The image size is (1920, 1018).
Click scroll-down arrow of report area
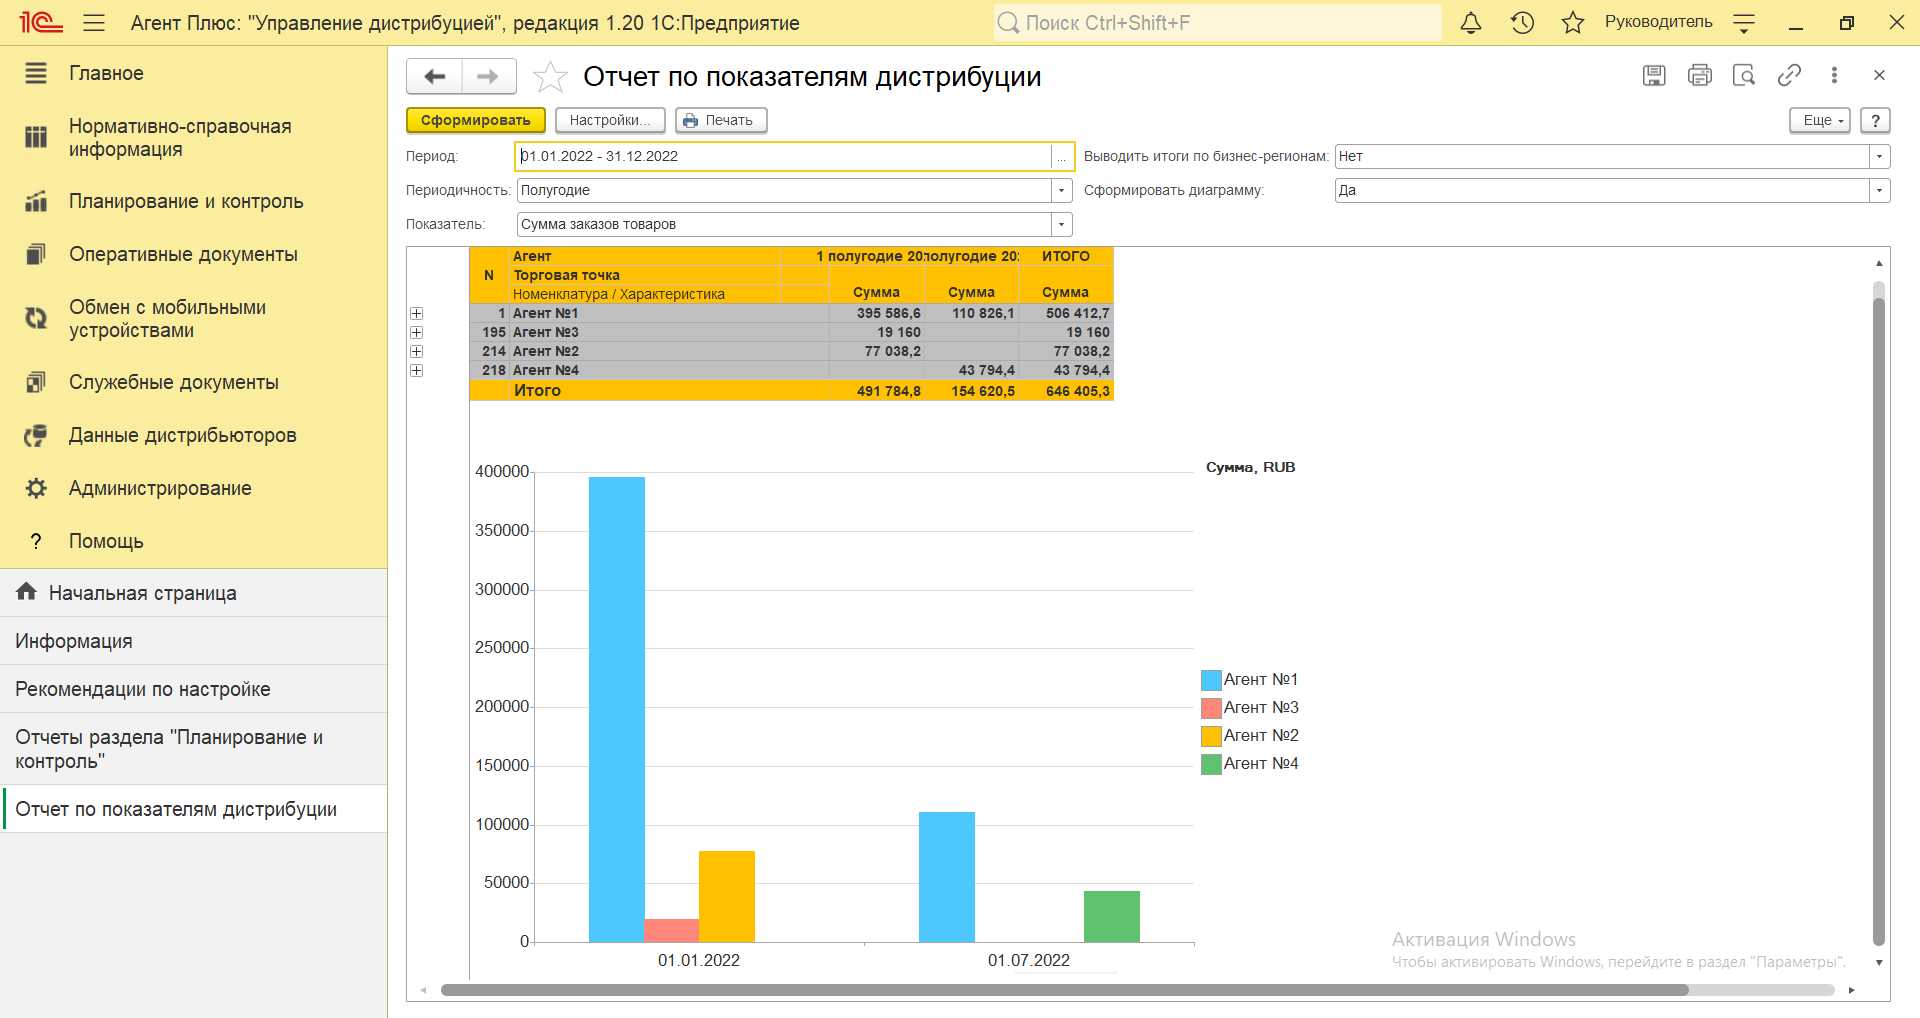(1879, 962)
